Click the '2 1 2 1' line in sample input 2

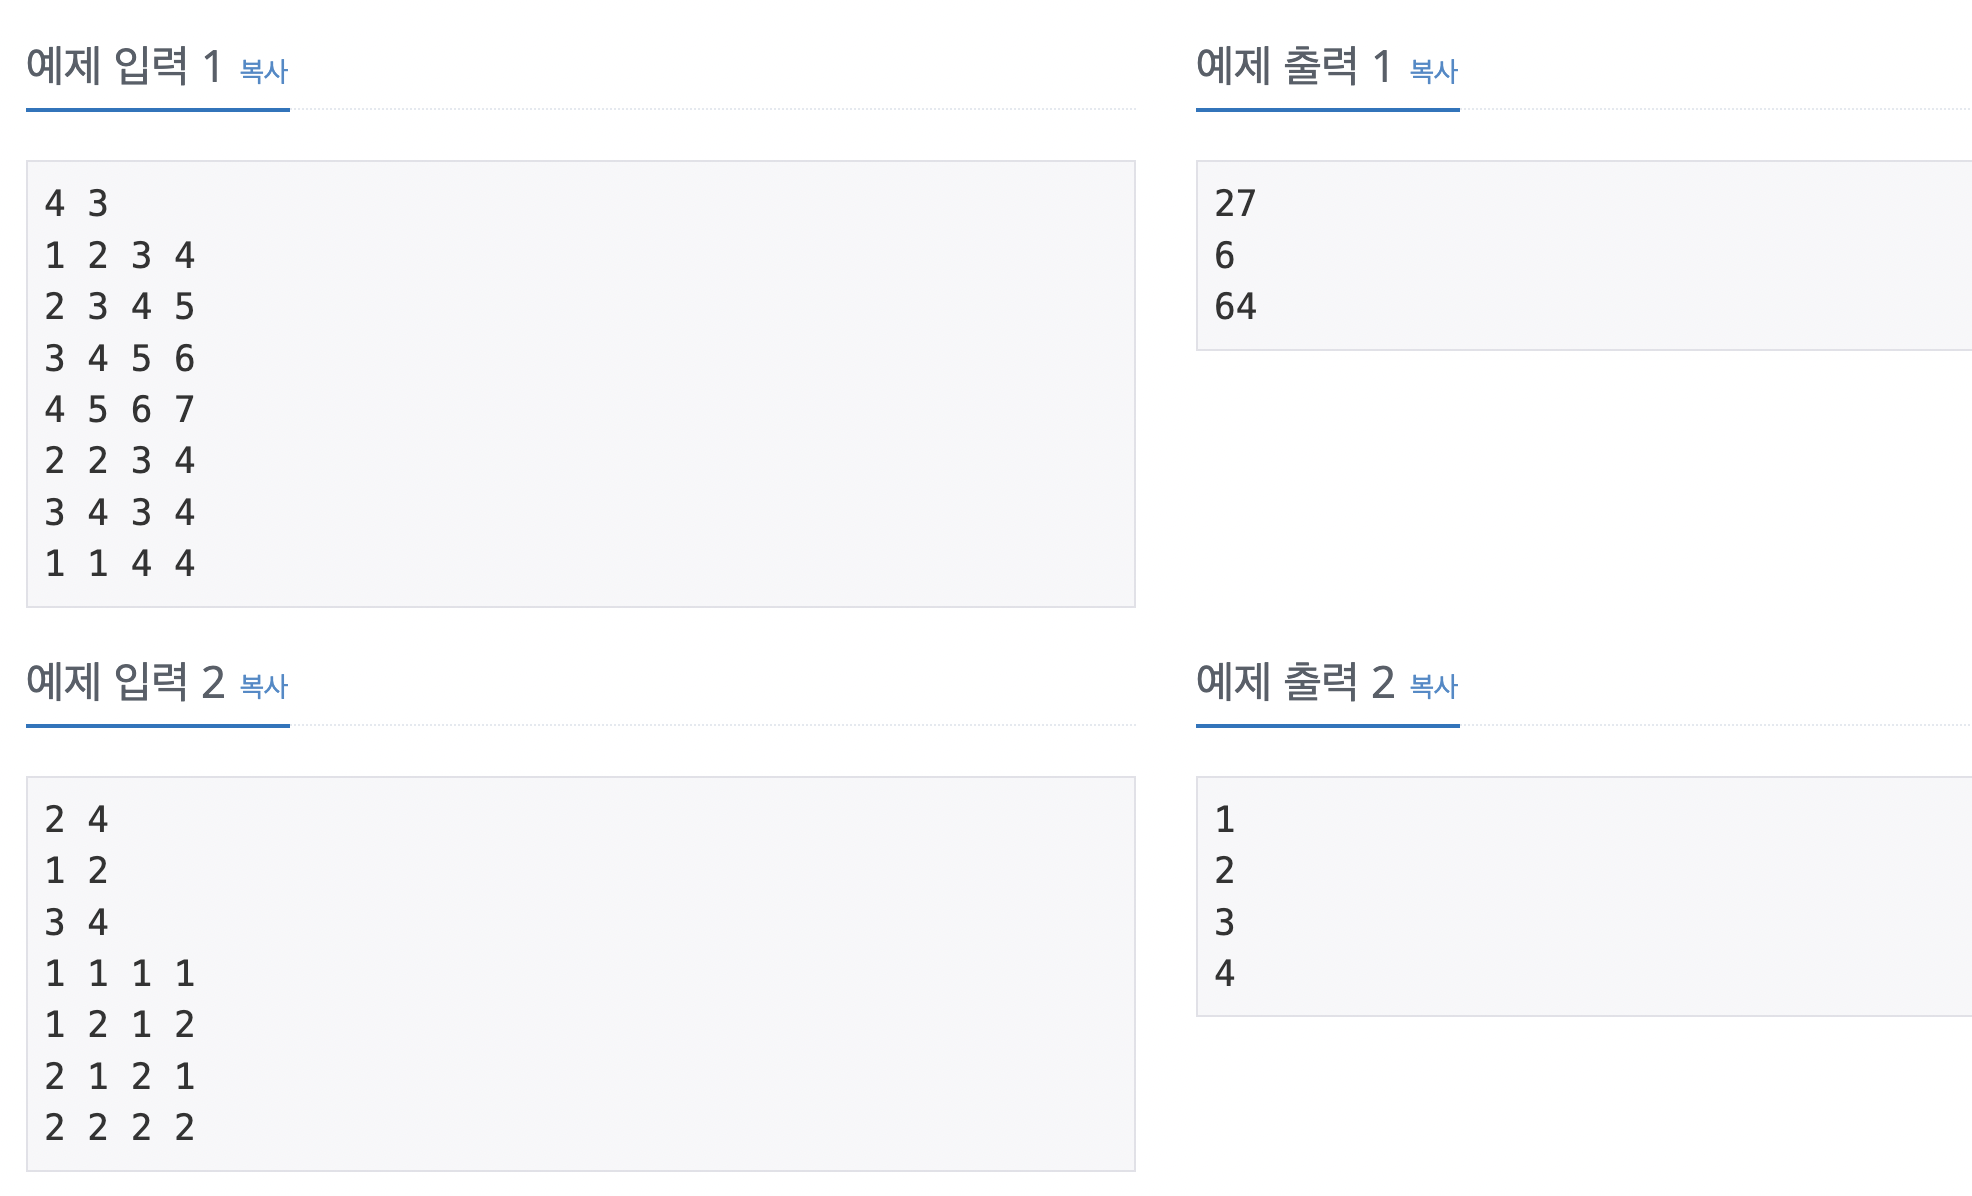[120, 1076]
